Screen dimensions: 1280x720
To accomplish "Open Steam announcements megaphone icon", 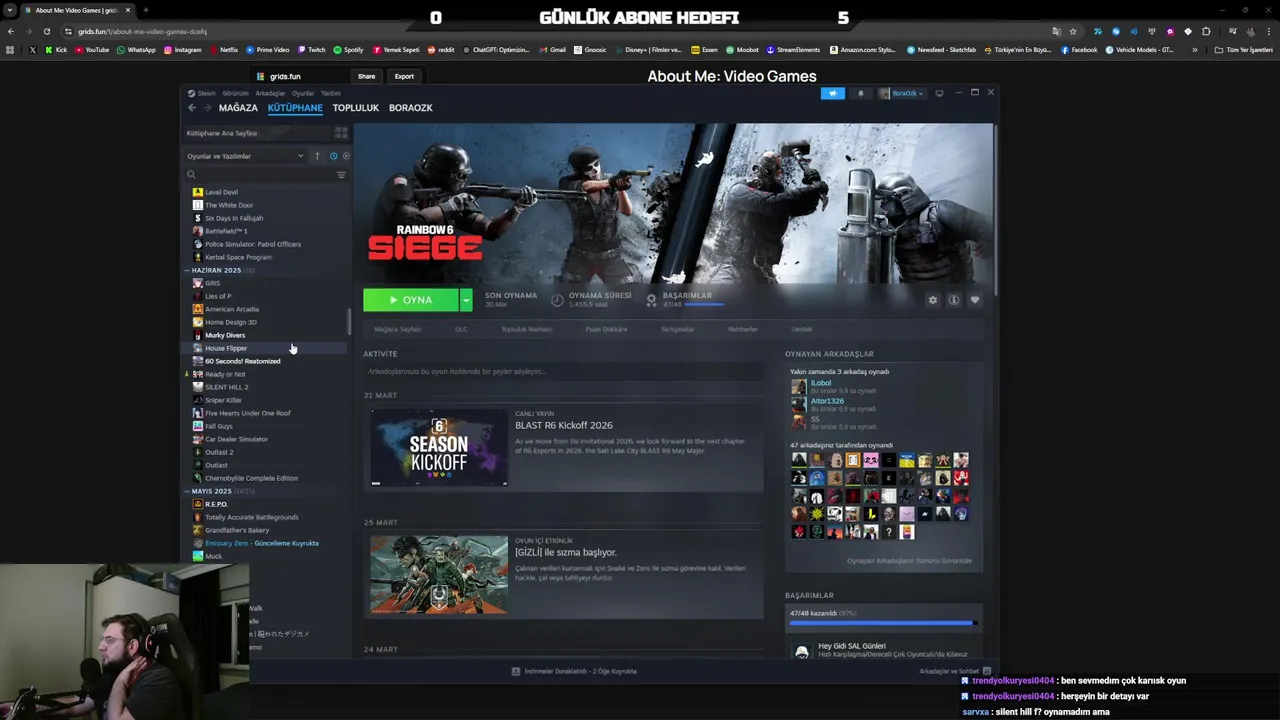I will pyautogui.click(x=832, y=93).
